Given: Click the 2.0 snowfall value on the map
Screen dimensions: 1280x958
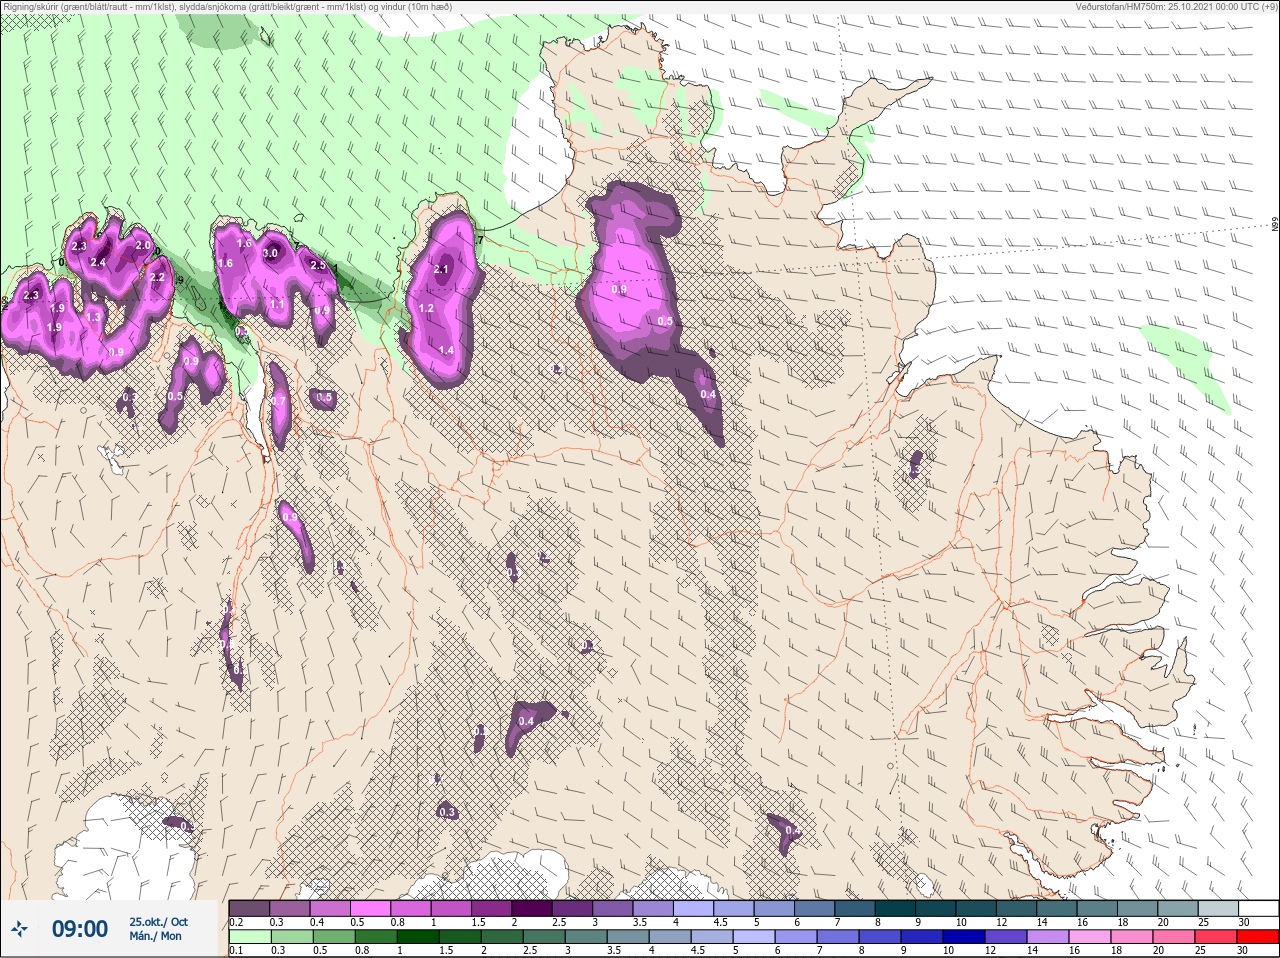Looking at the screenshot, I should tap(143, 245).
